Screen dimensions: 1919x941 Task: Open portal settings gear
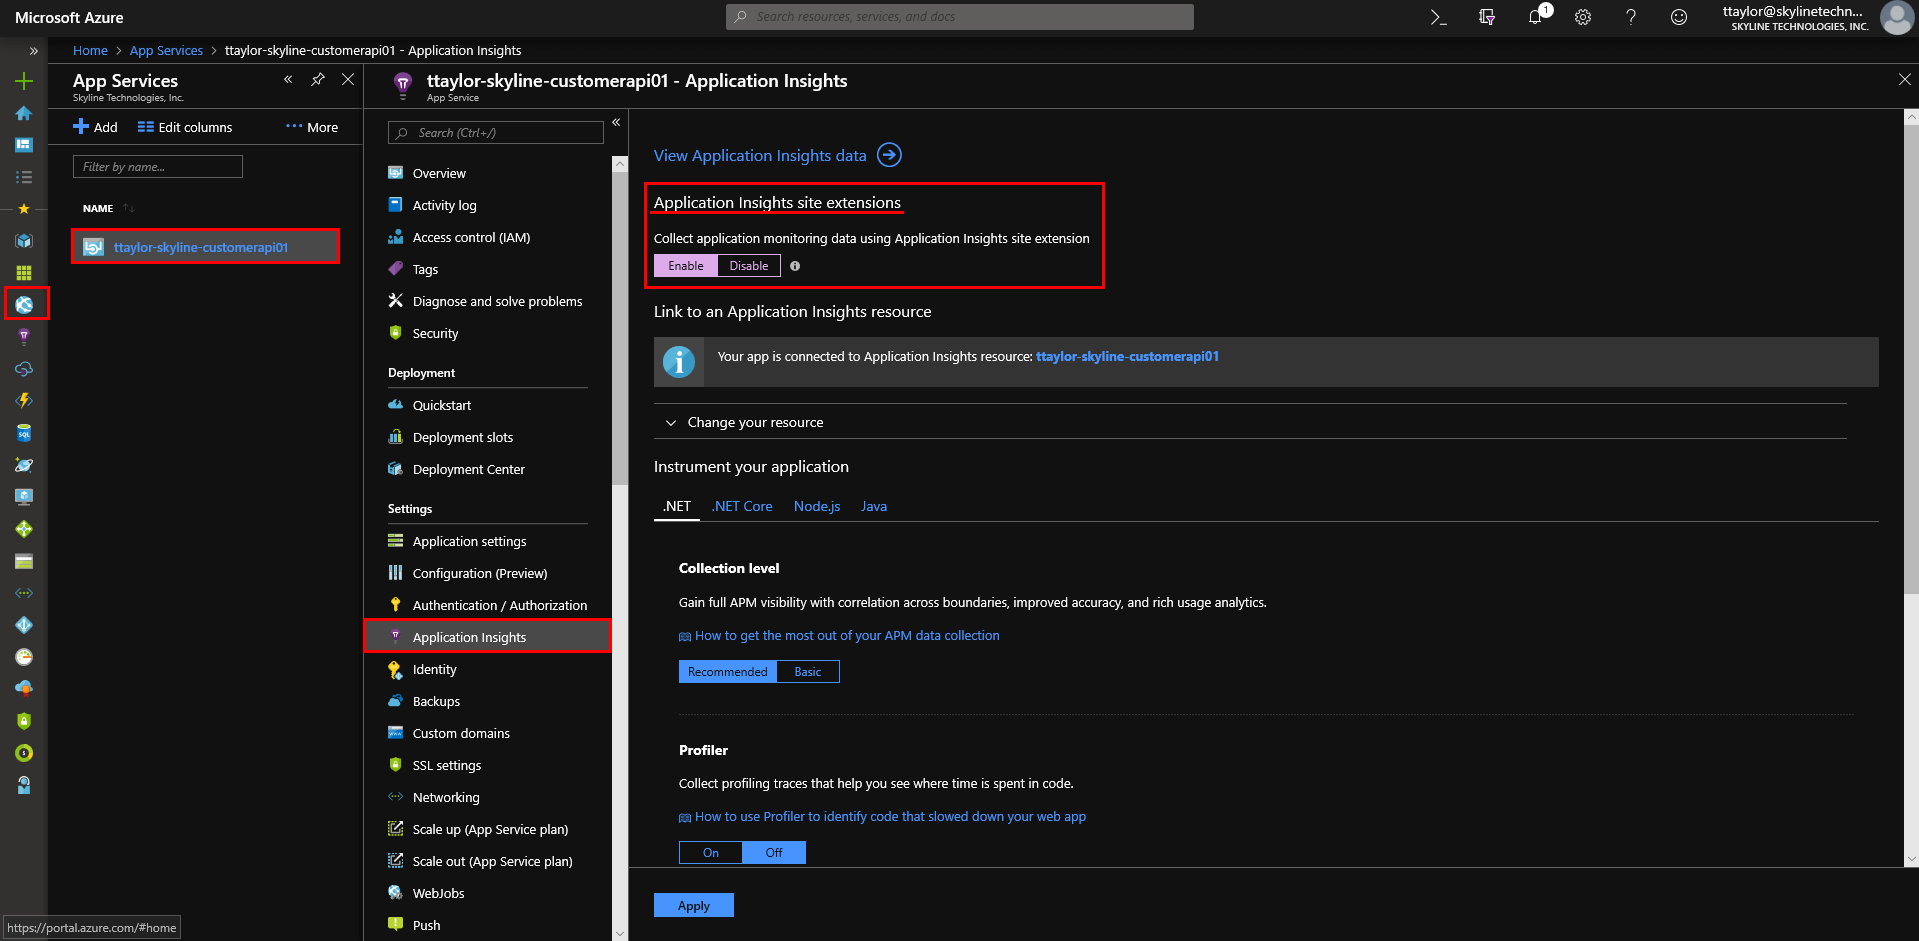(x=1583, y=17)
